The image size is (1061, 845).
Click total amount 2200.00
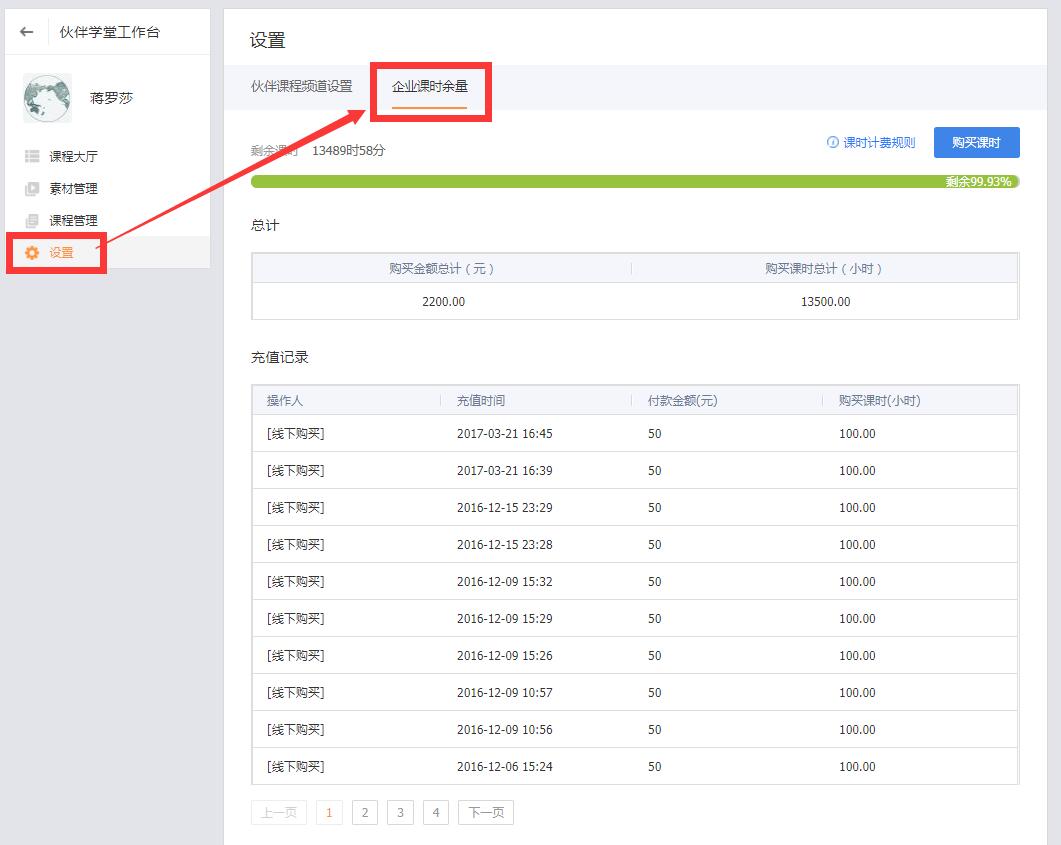[443, 302]
